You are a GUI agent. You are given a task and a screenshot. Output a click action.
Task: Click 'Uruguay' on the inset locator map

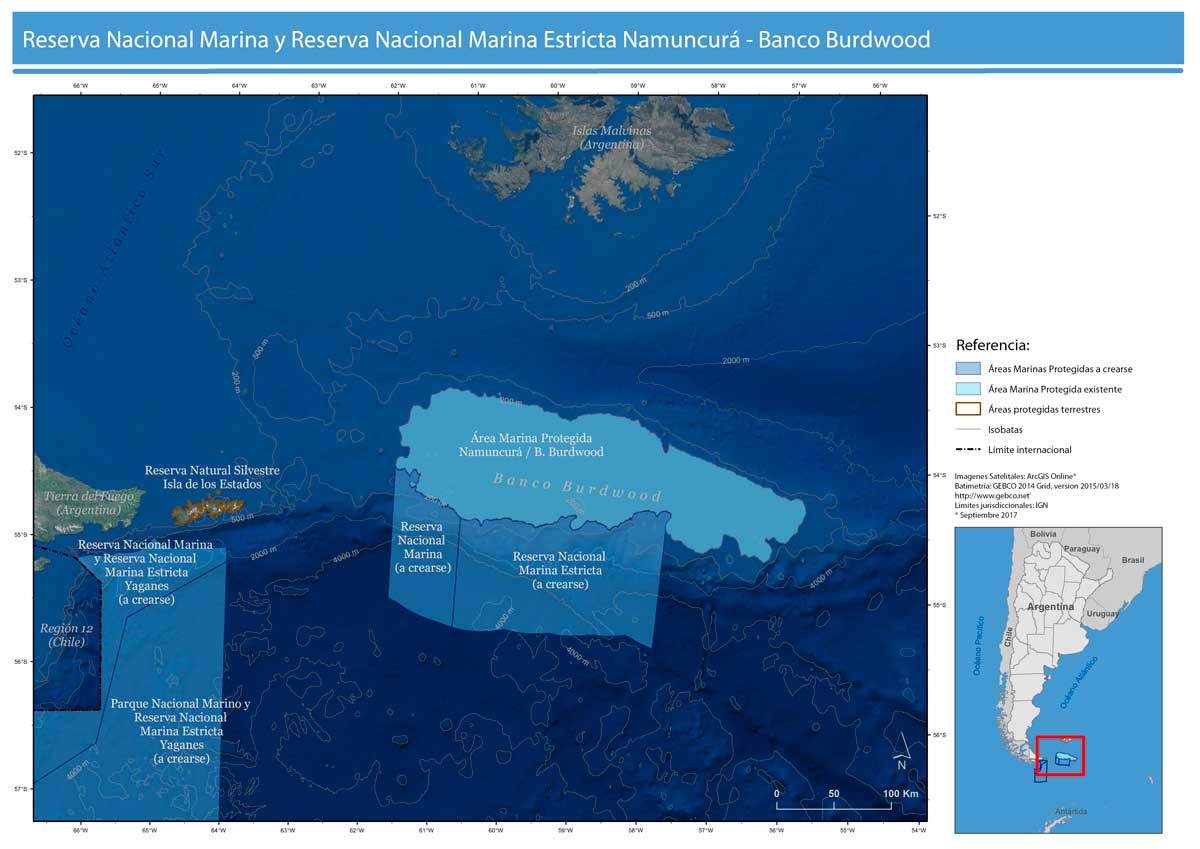(x=1103, y=613)
